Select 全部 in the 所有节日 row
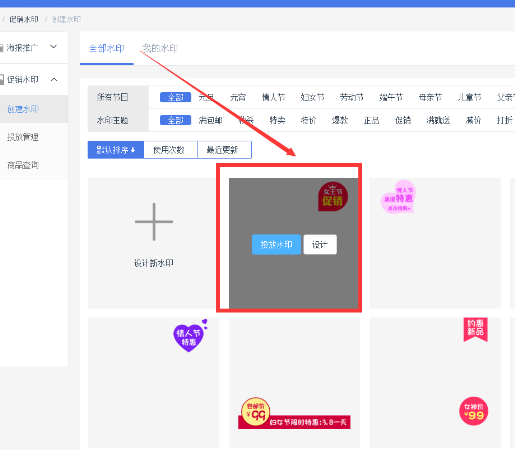Image resolution: width=515 pixels, height=450 pixels. [175, 97]
